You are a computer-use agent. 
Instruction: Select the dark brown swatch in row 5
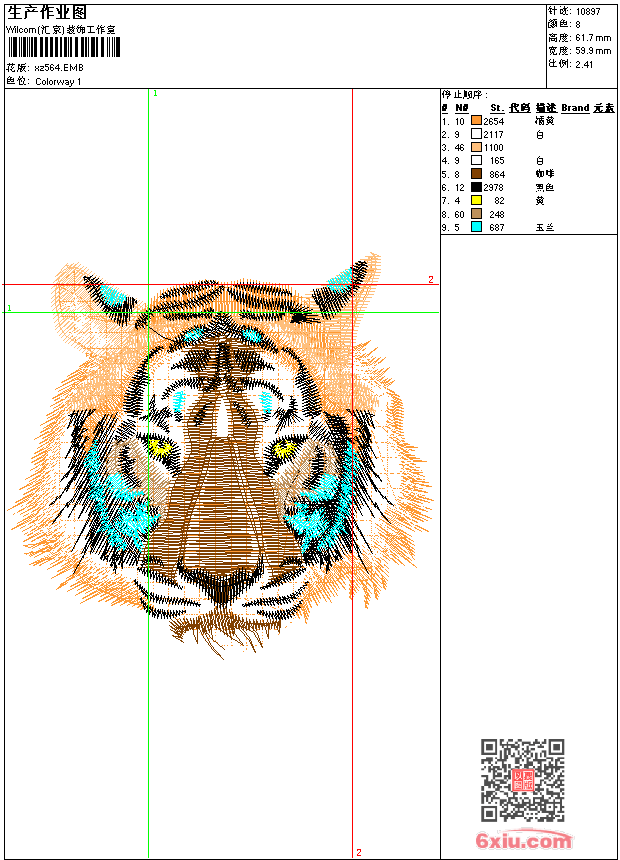point(476,174)
